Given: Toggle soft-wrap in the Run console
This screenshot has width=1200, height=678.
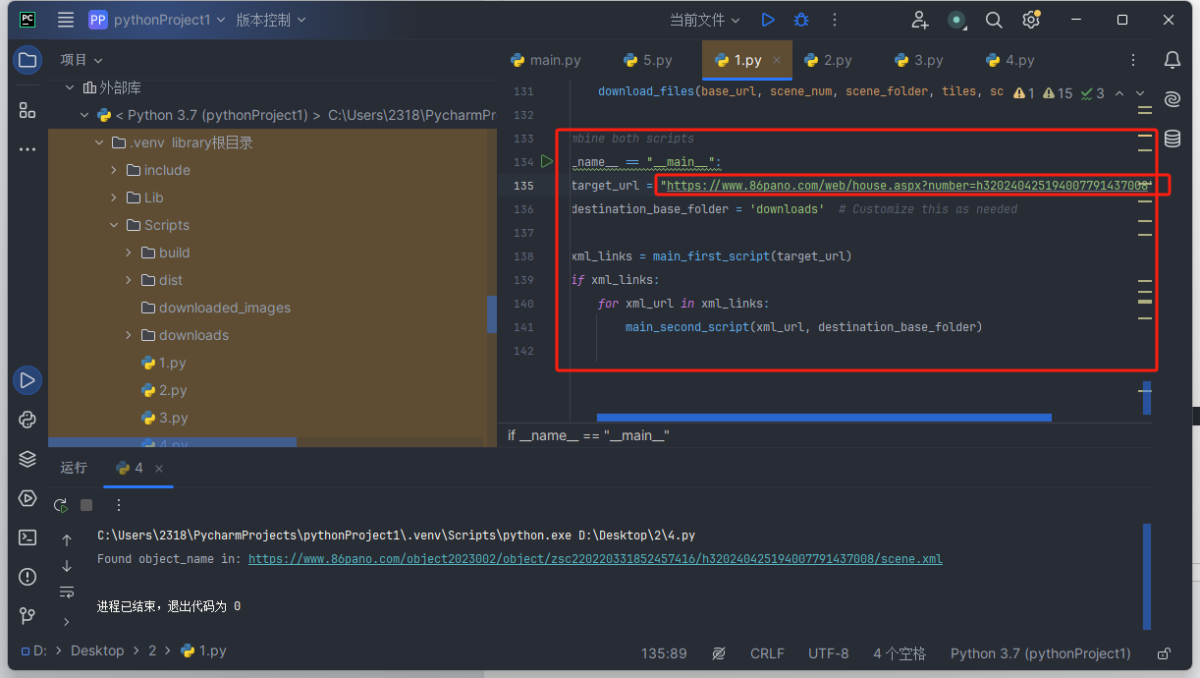Looking at the screenshot, I should coord(67,592).
